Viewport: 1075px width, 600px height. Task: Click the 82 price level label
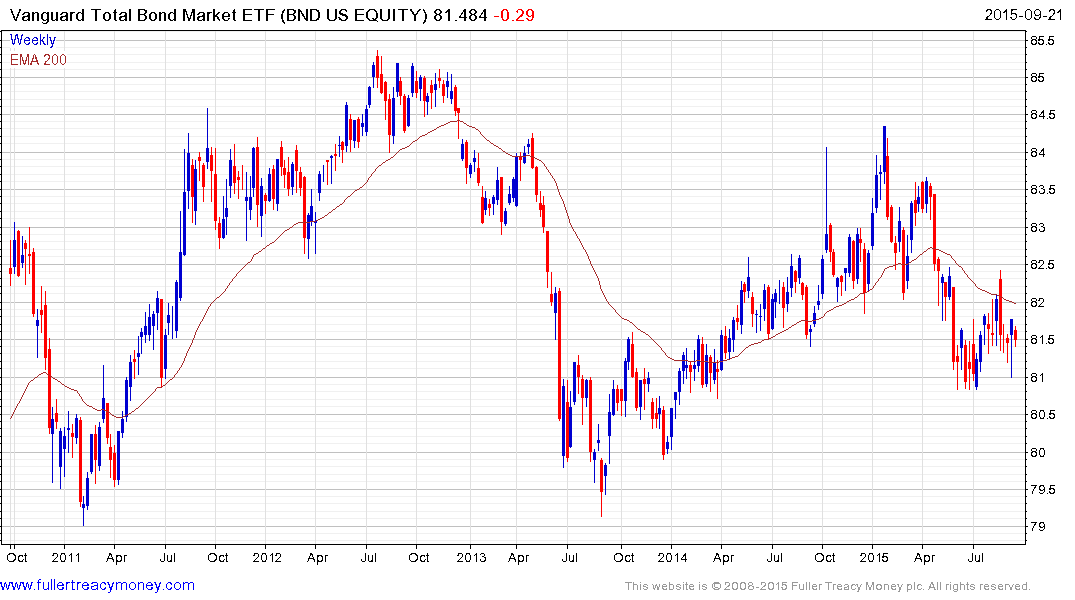coord(1038,302)
